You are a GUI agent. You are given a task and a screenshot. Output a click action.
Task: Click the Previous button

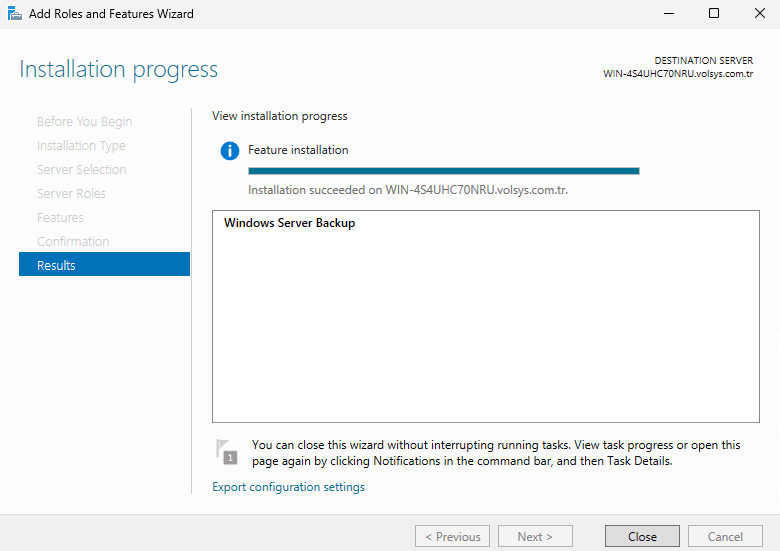452,537
